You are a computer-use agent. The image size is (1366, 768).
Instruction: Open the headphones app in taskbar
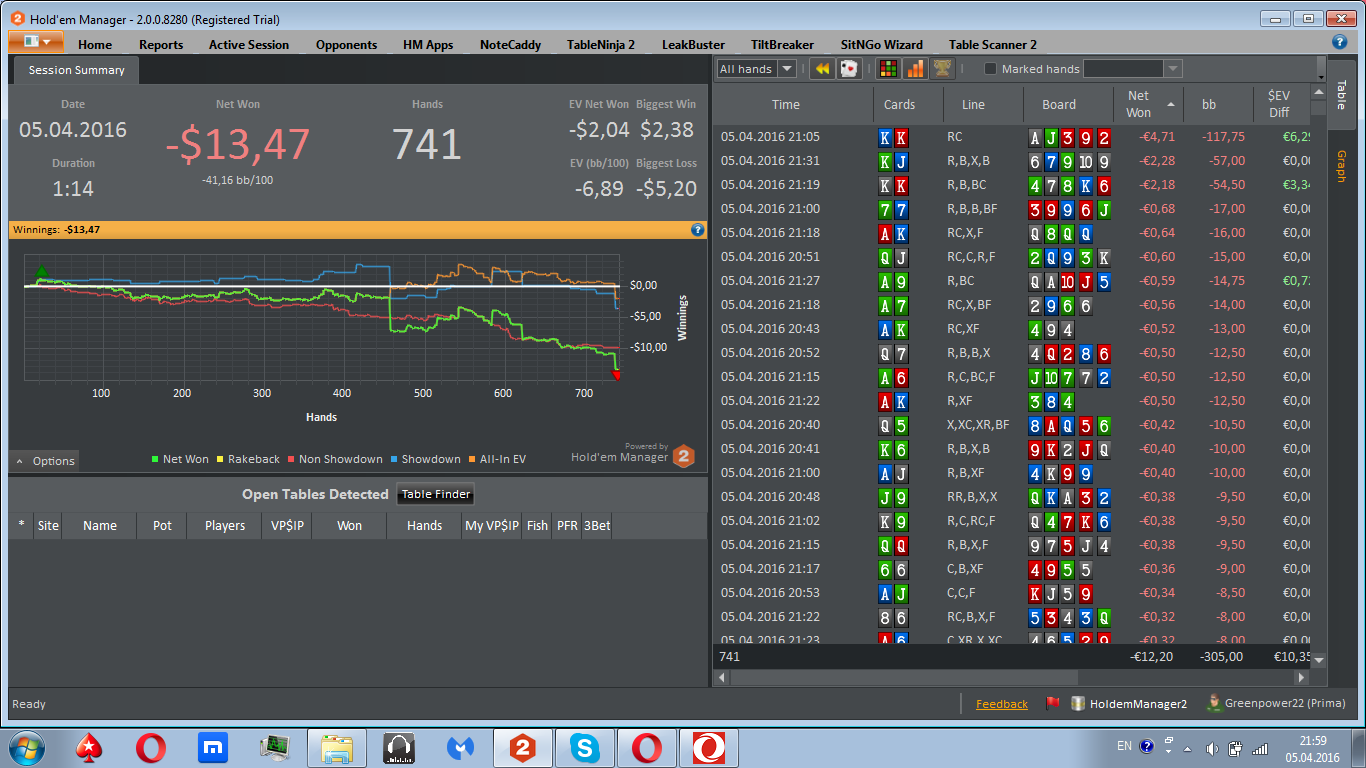pyautogui.click(x=399, y=747)
